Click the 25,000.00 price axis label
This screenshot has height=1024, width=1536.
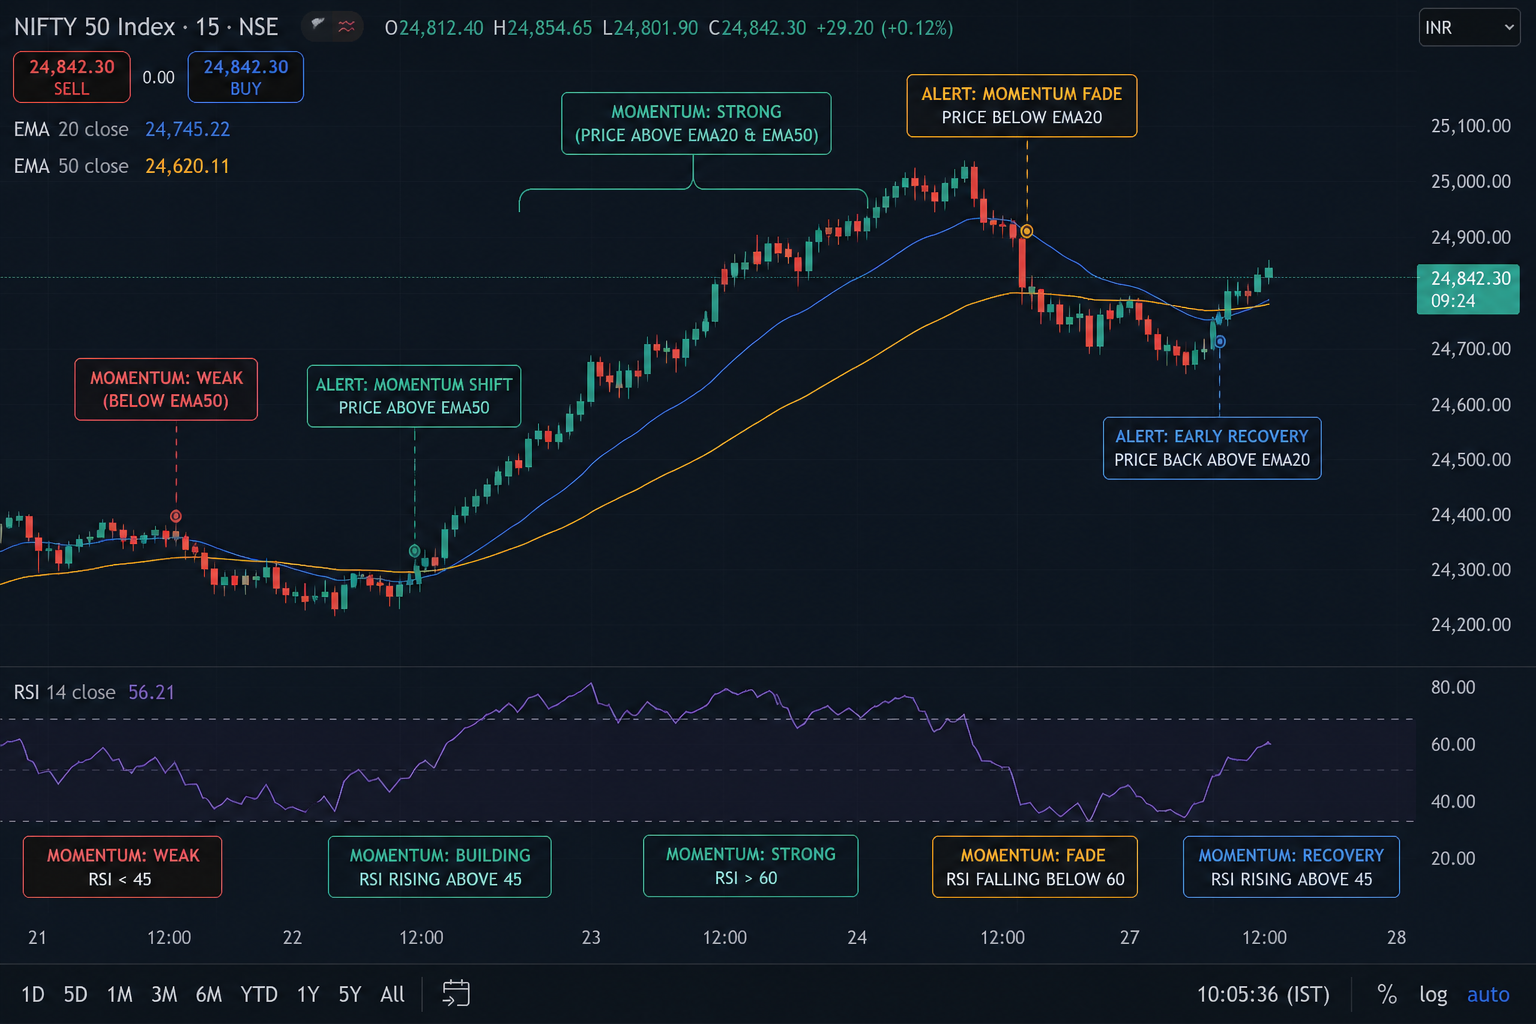tap(1471, 182)
